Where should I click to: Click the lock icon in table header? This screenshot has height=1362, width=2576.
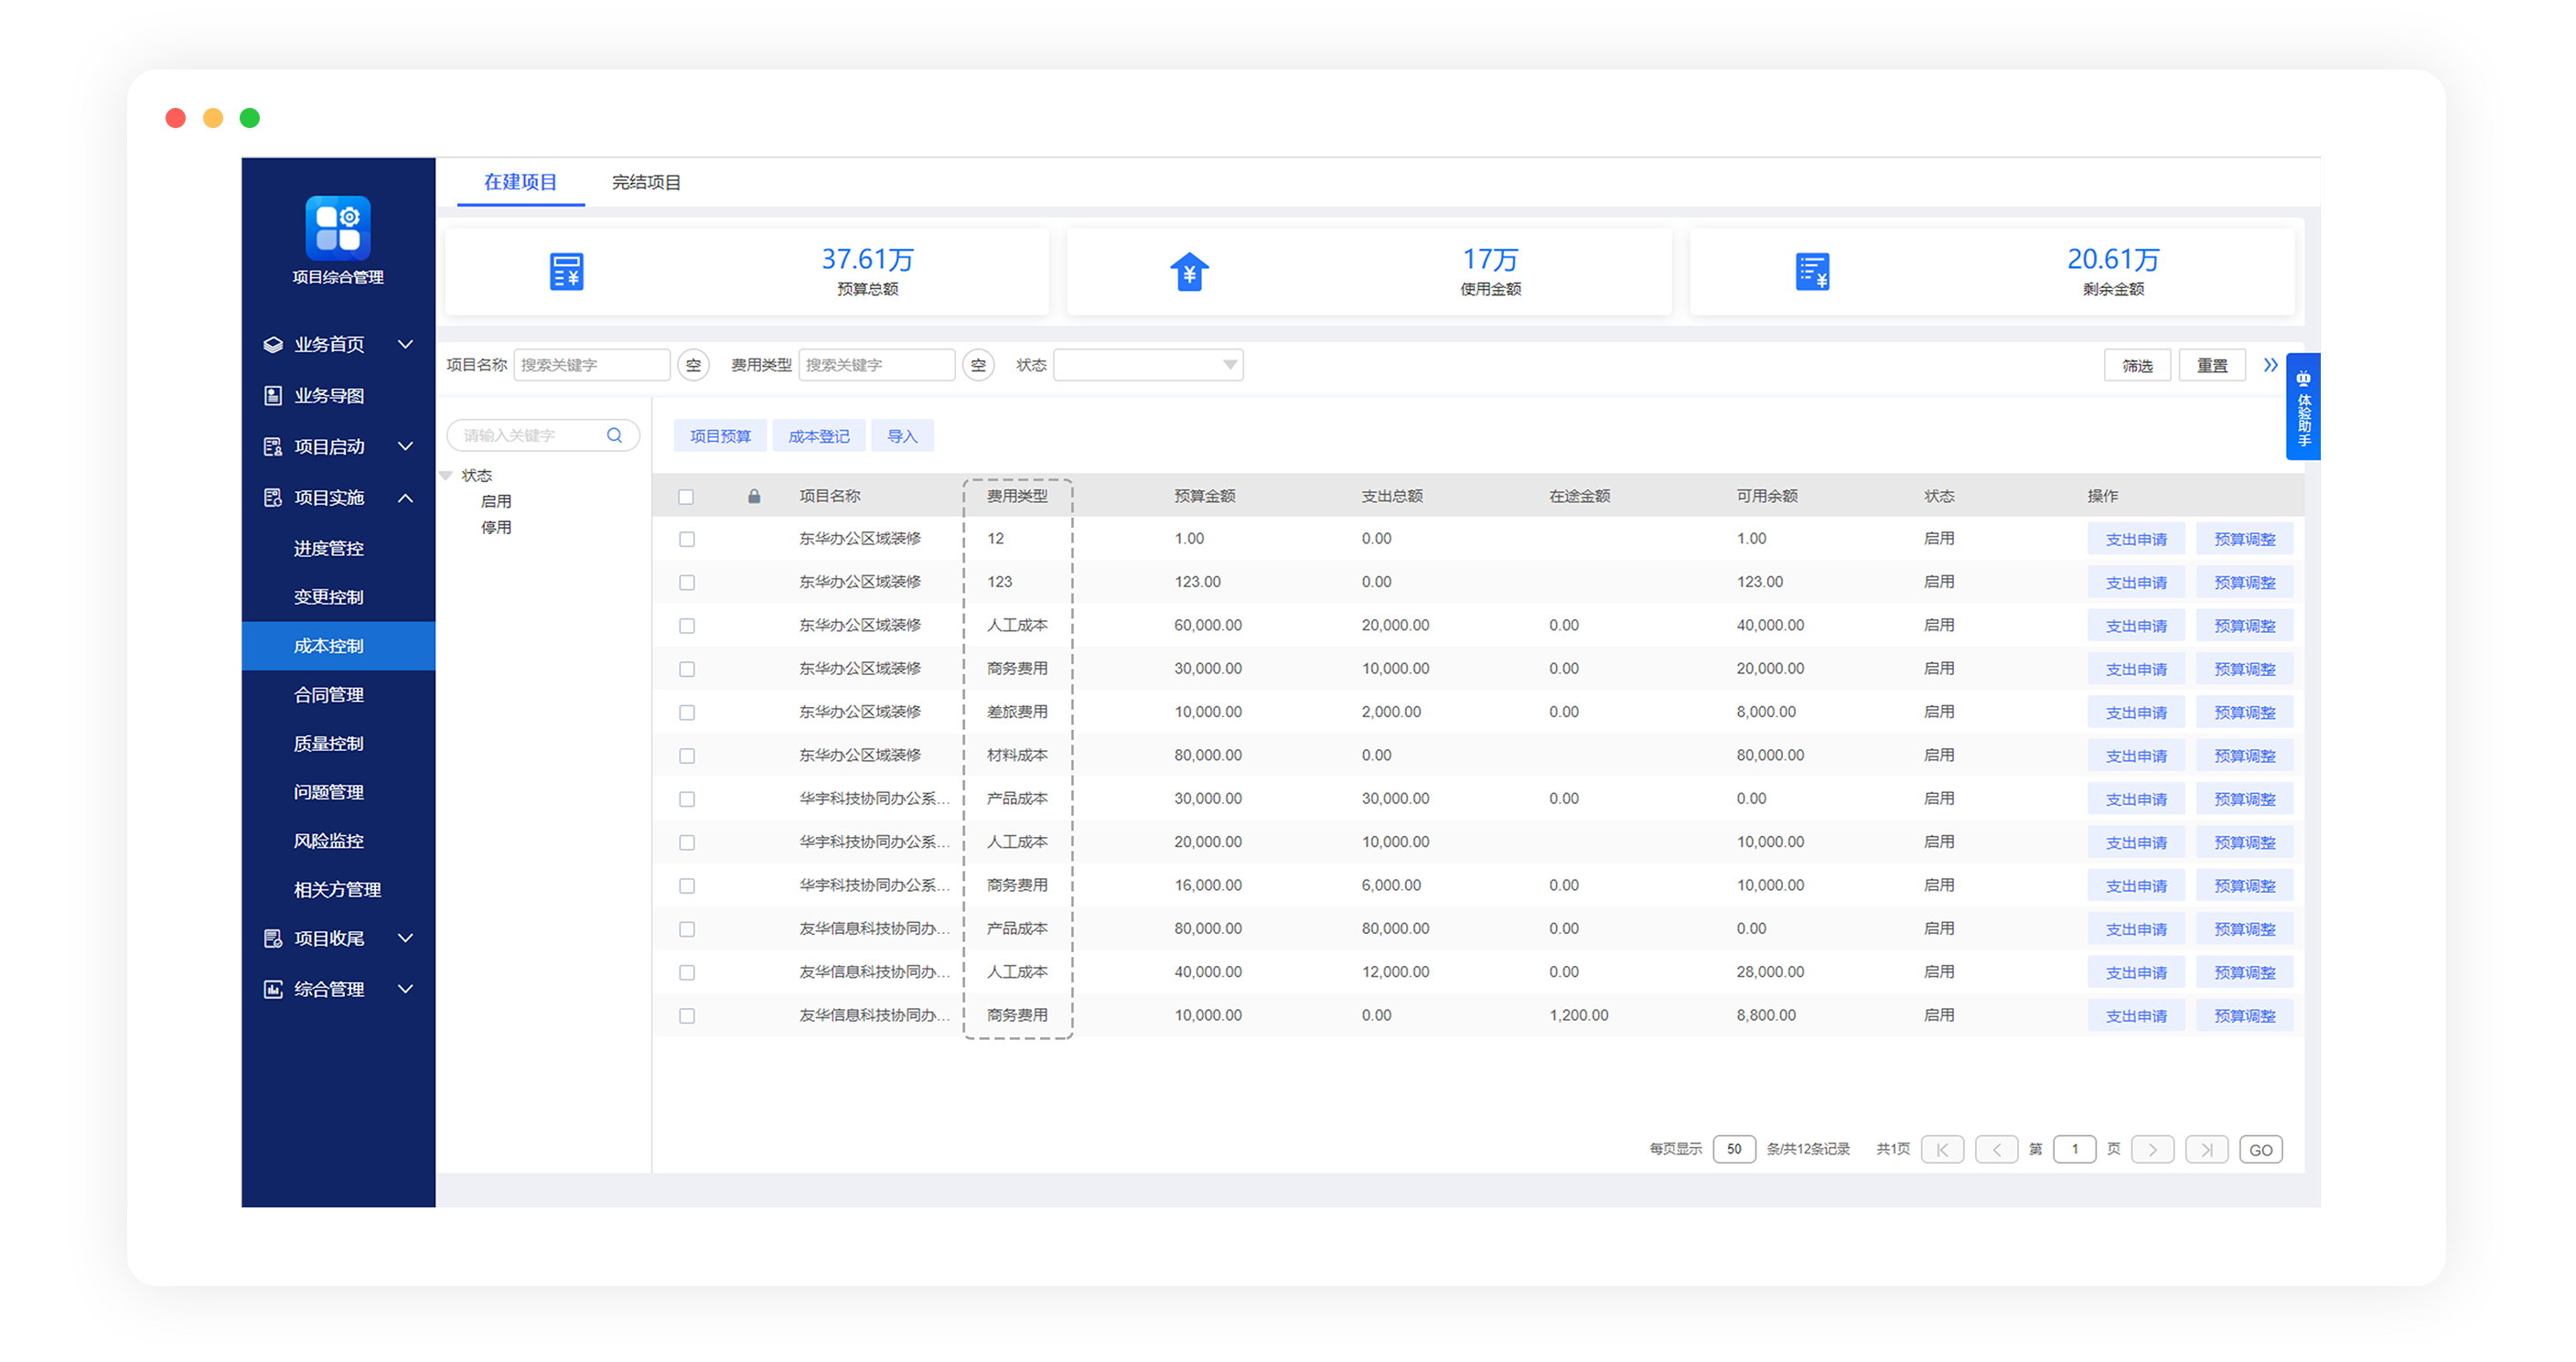[754, 496]
